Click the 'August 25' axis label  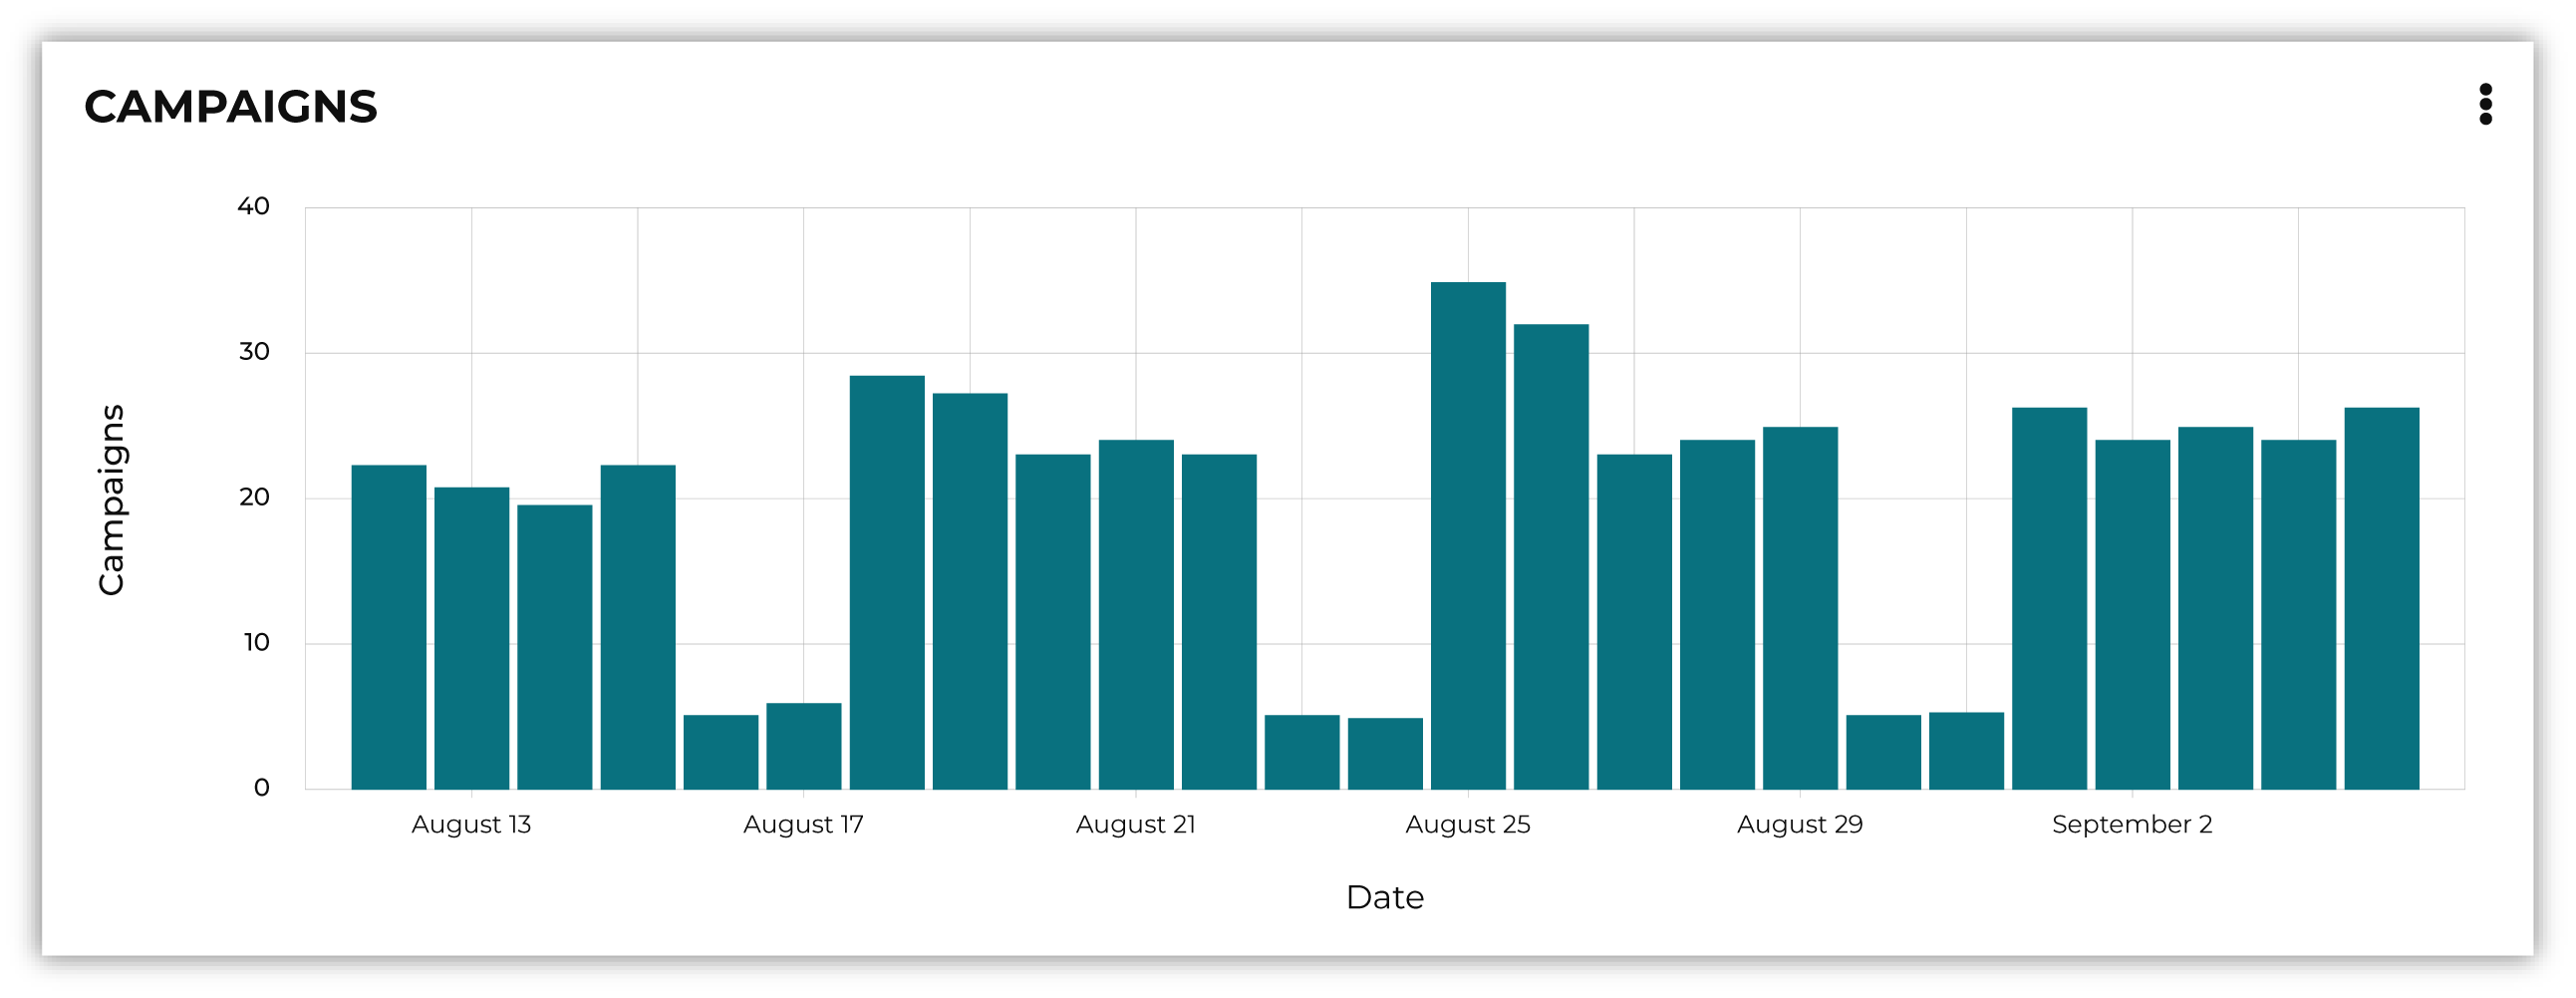point(1468,825)
